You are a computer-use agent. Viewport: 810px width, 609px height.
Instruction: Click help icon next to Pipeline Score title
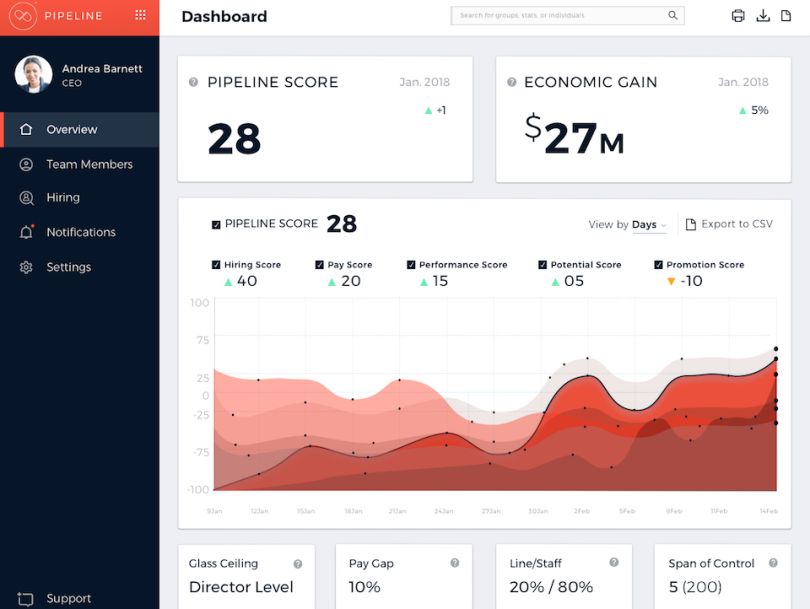click(x=194, y=82)
